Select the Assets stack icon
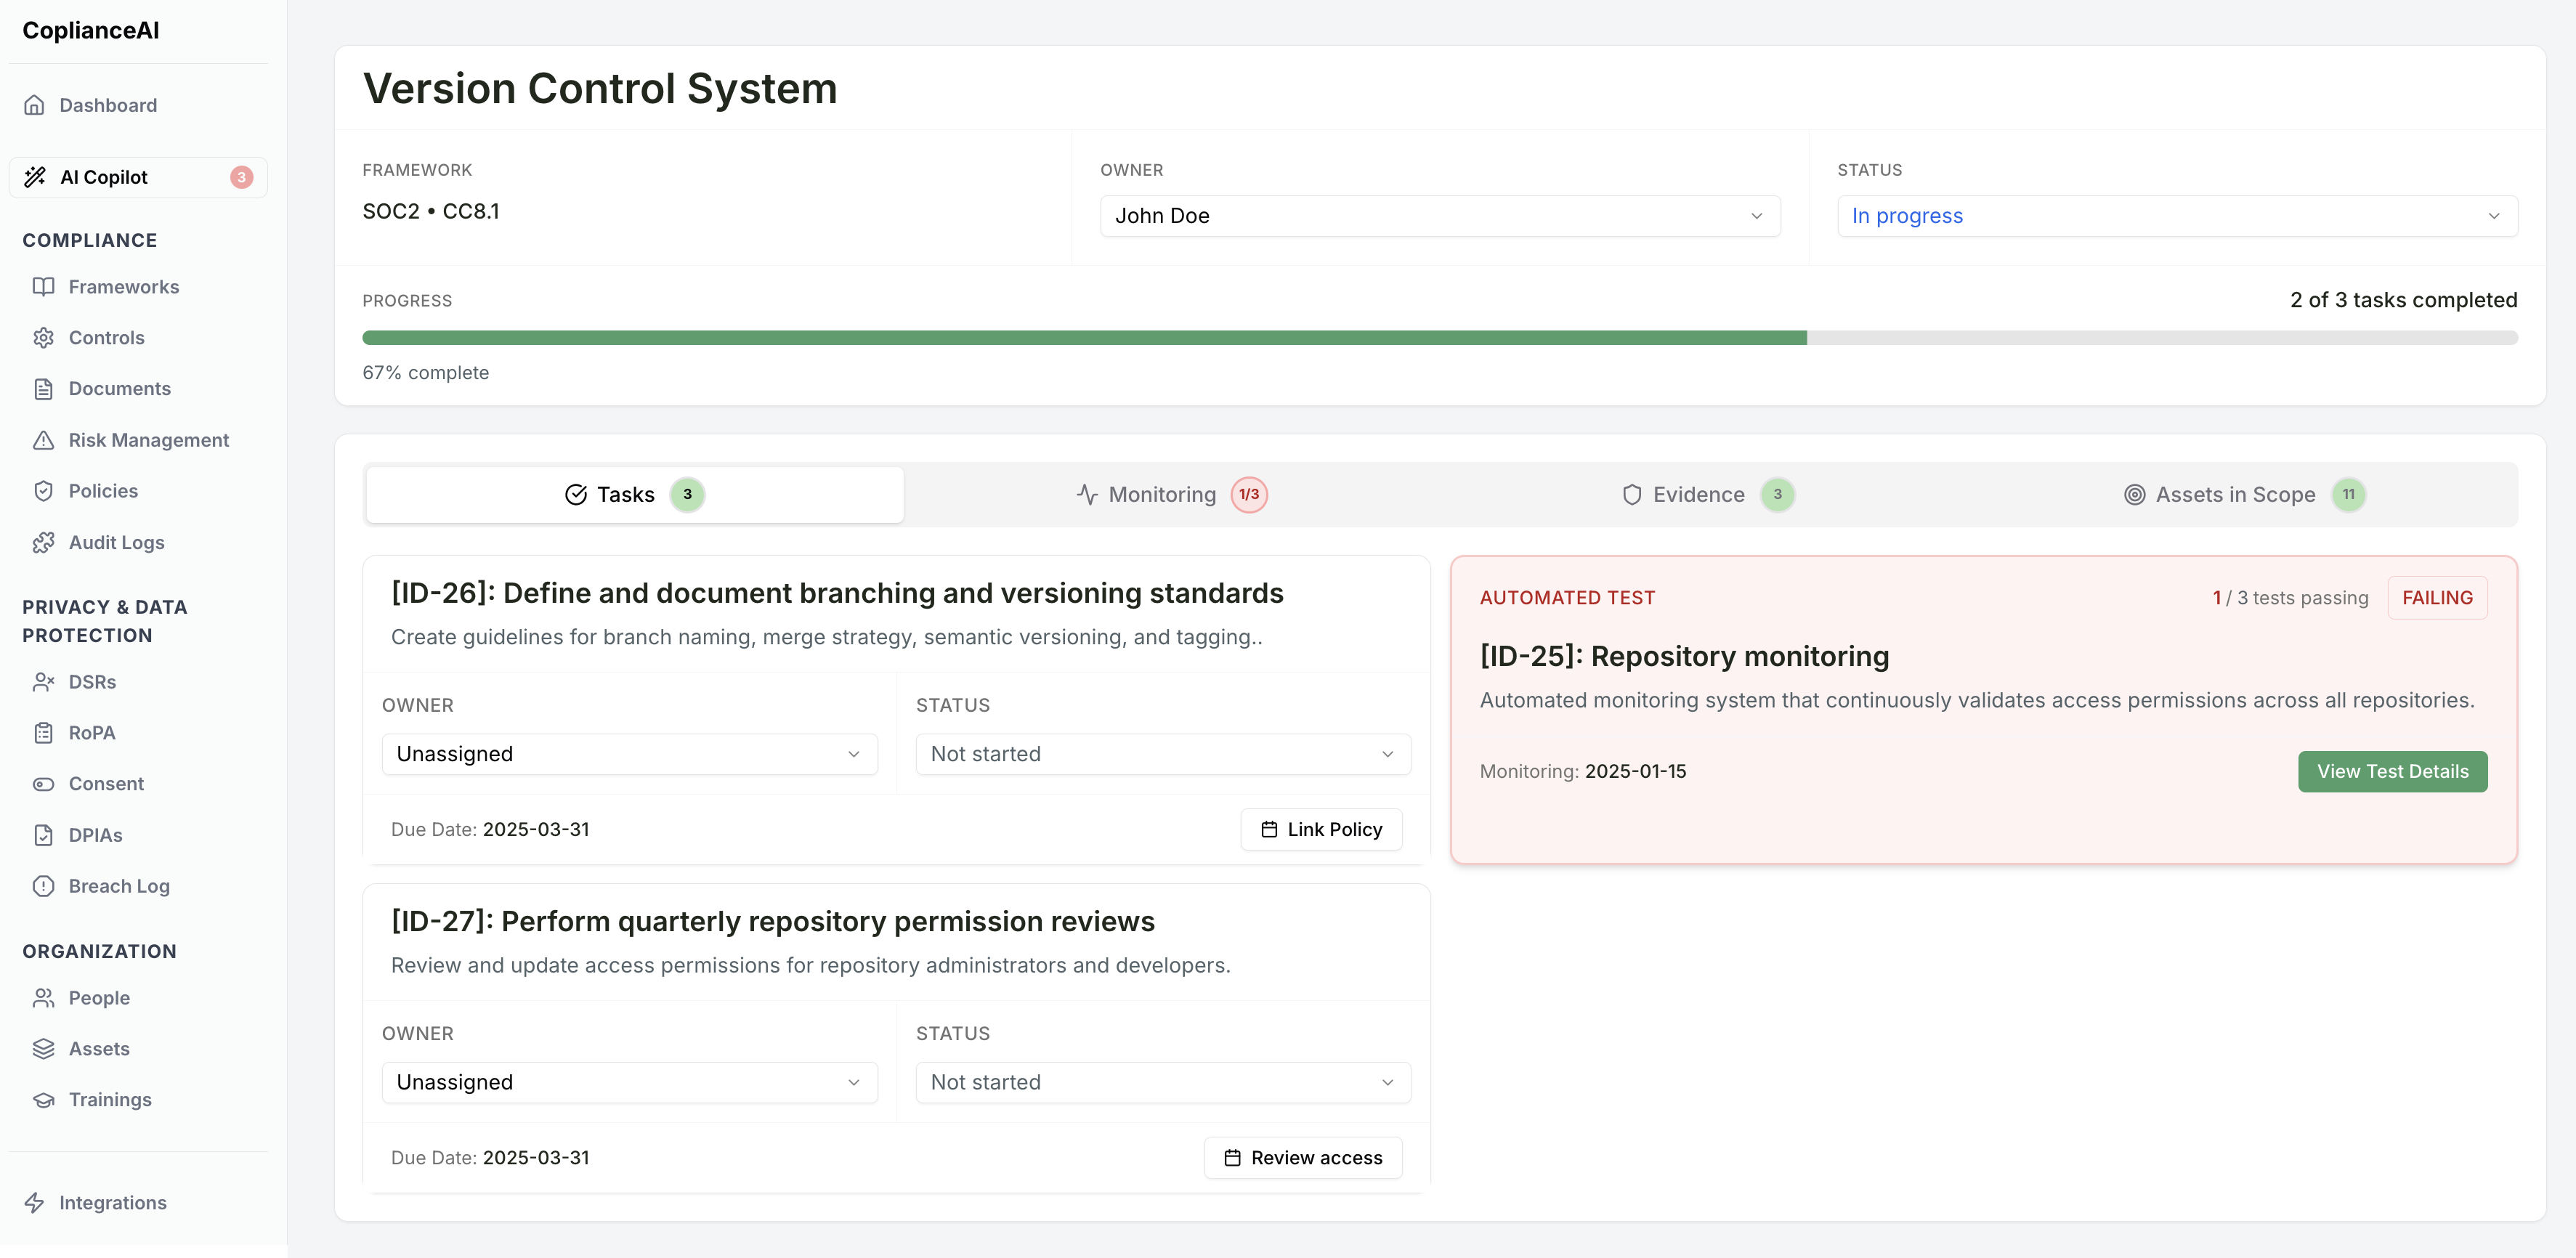 (x=44, y=1048)
